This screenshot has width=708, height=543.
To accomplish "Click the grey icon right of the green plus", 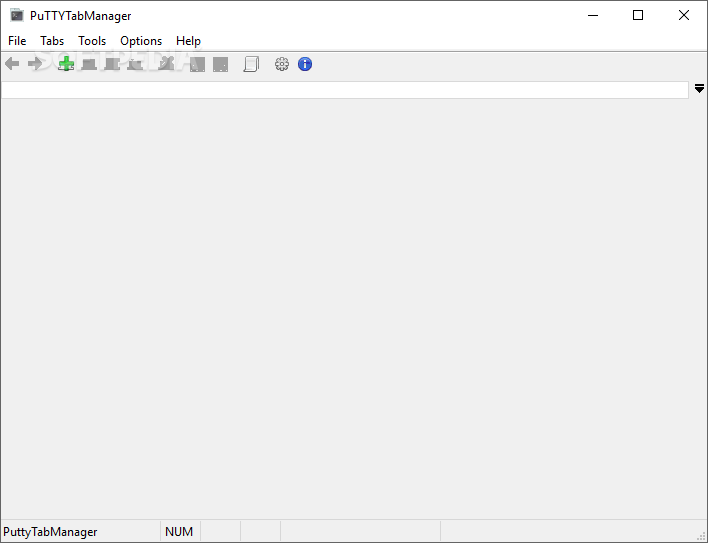I will 89,64.
